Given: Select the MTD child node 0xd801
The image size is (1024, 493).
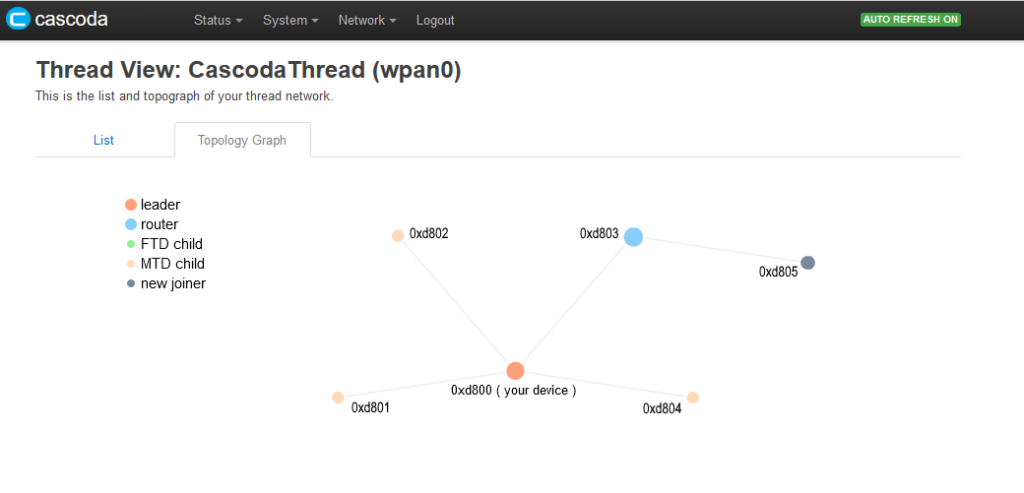Looking at the screenshot, I should click(x=338, y=397).
